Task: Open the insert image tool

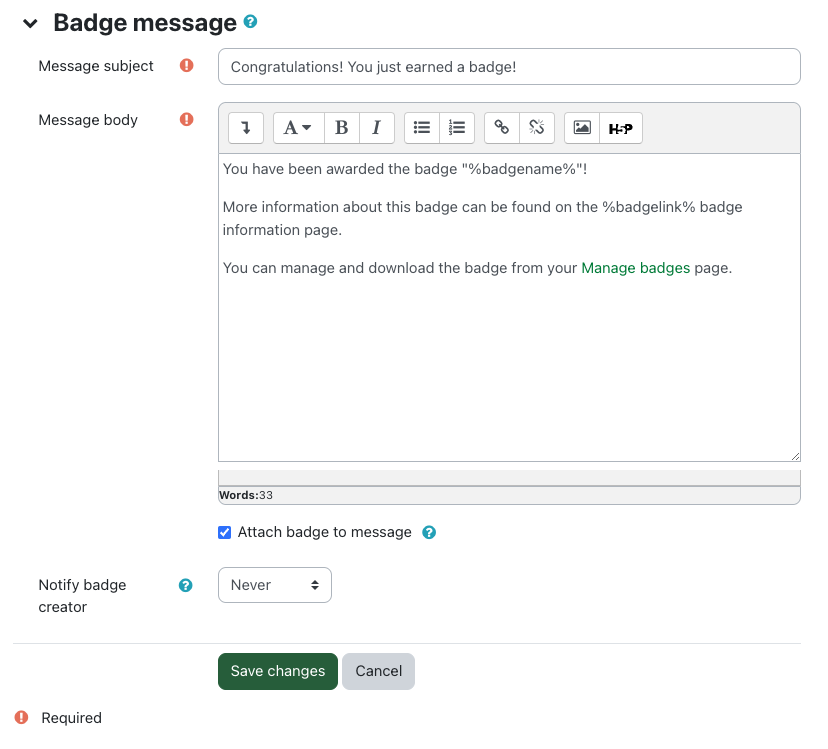Action: pyautogui.click(x=582, y=128)
